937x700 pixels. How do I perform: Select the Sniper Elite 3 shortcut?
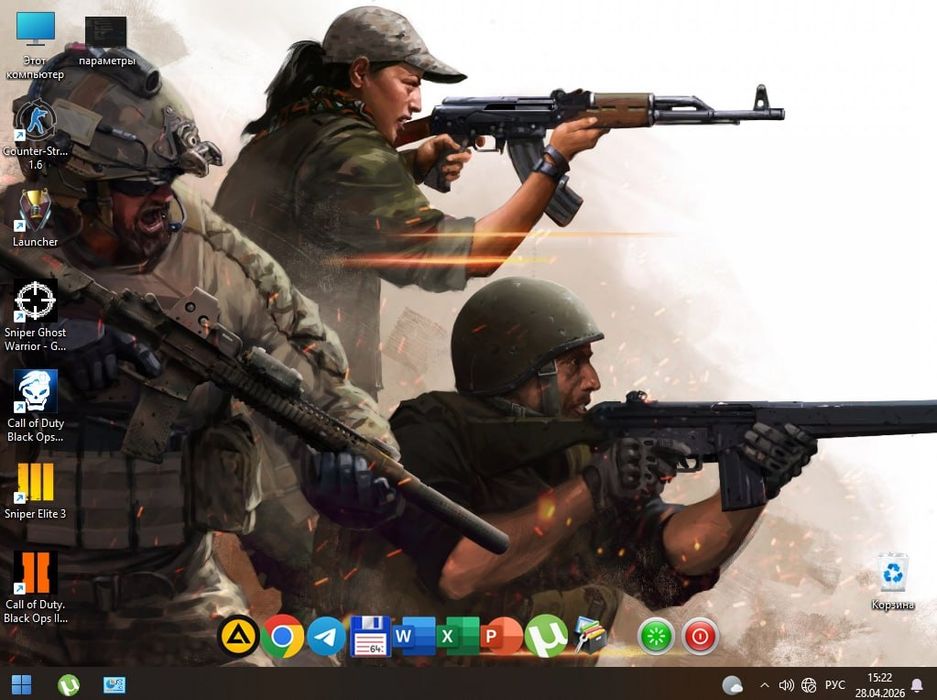click(35, 490)
